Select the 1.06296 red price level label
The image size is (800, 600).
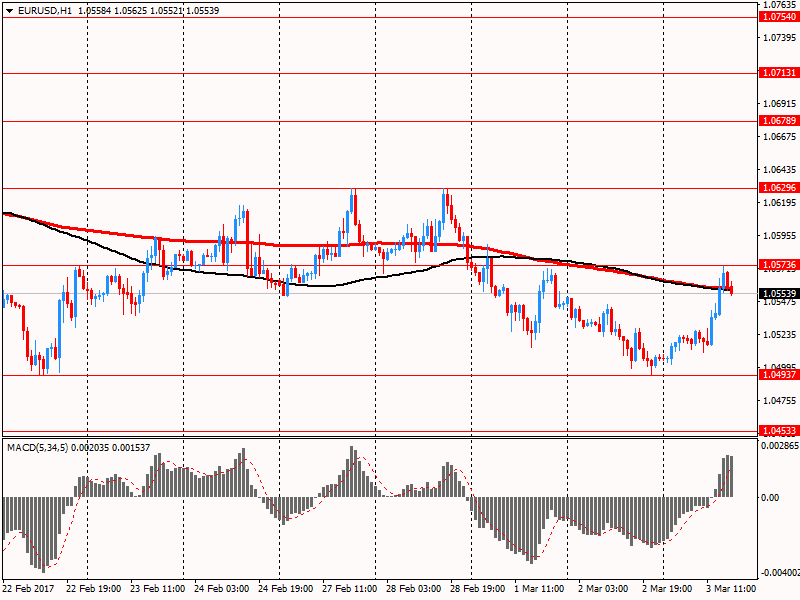[x=779, y=188]
